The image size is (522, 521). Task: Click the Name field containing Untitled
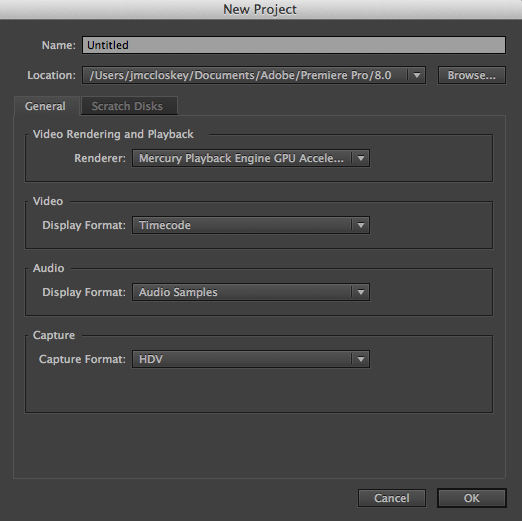[294, 45]
